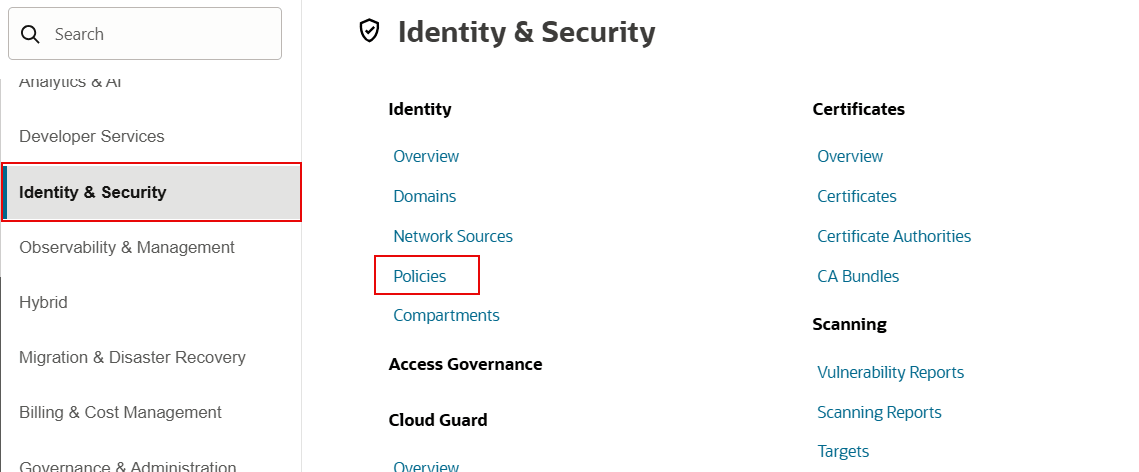Open Migration & Disaster Recovery category
1139x472 pixels.
pos(132,357)
